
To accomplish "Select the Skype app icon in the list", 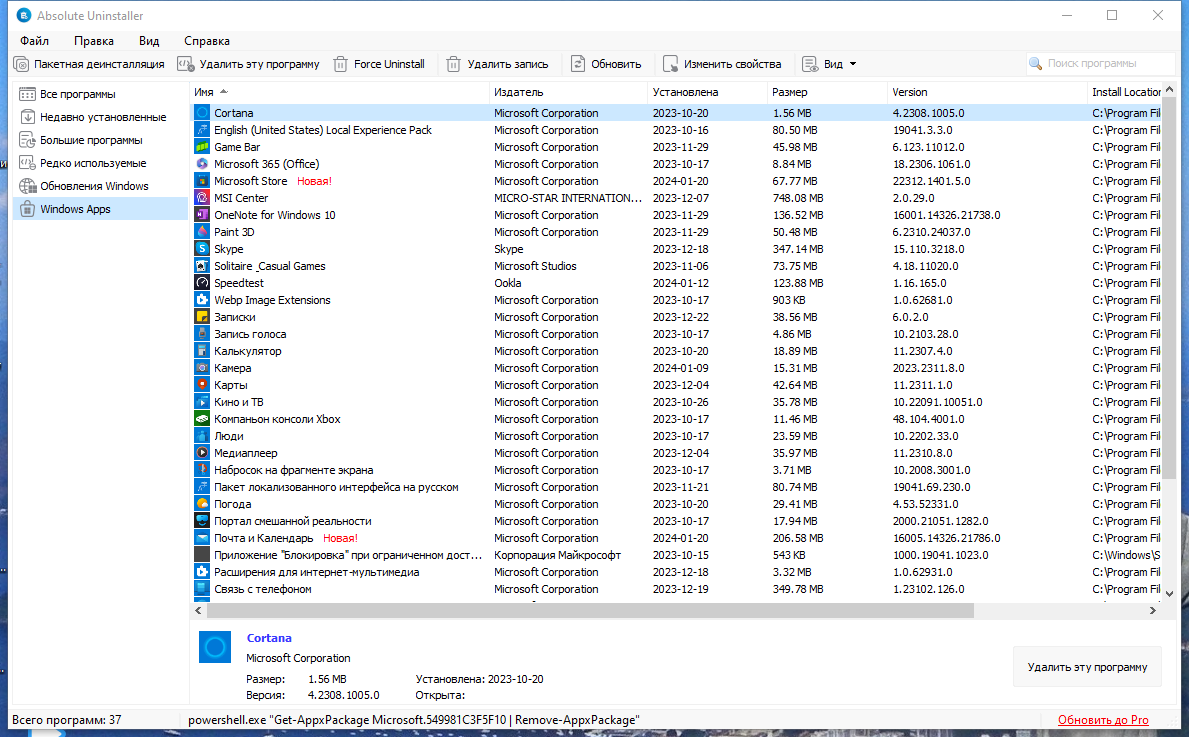I will pyautogui.click(x=202, y=249).
